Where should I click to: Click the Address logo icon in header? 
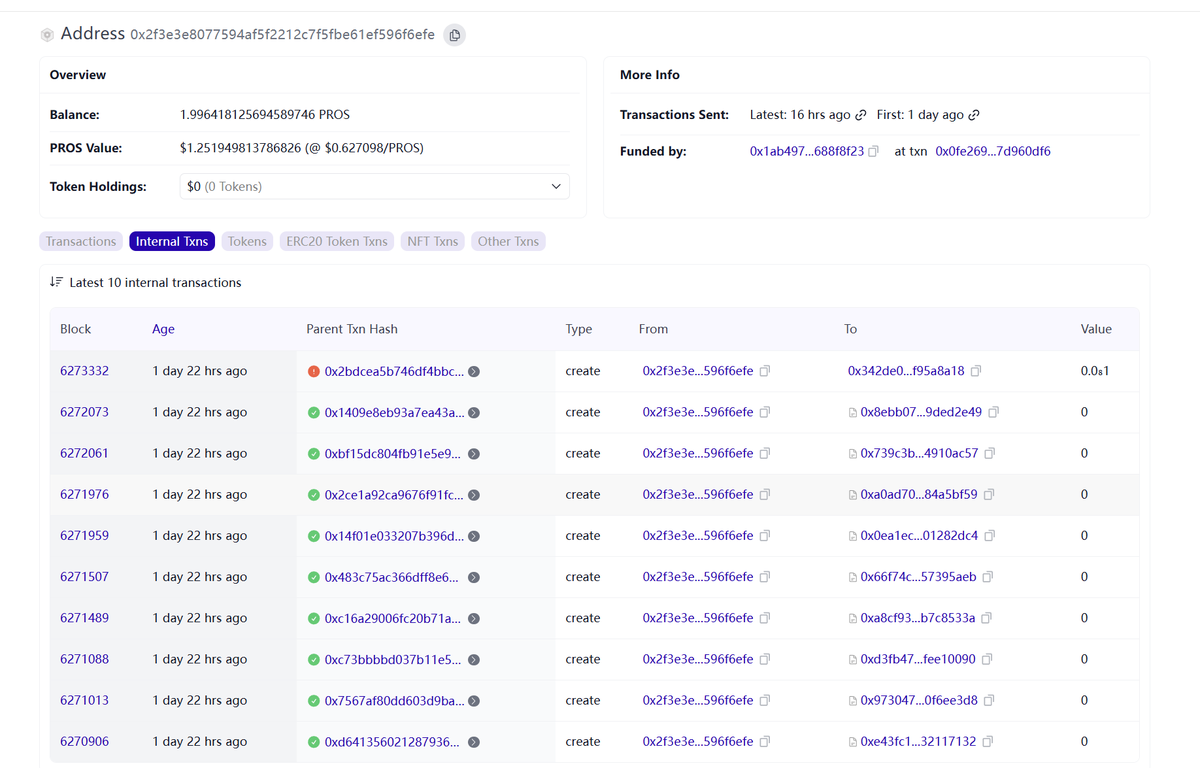click(47, 35)
